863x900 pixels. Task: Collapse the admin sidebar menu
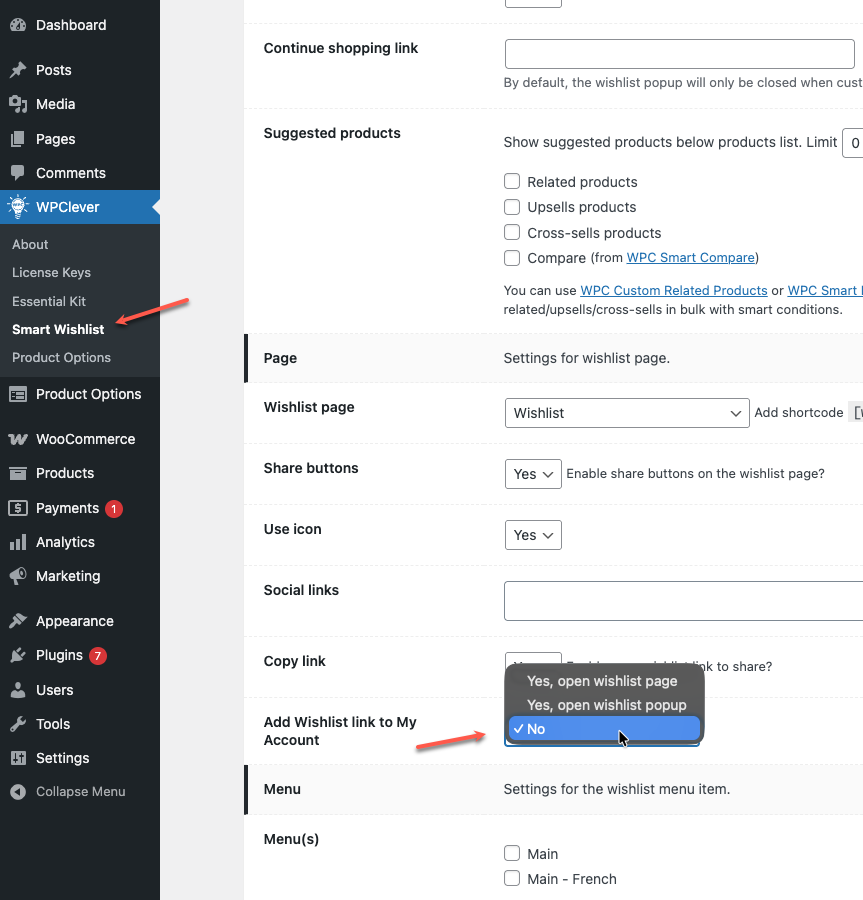(80, 792)
